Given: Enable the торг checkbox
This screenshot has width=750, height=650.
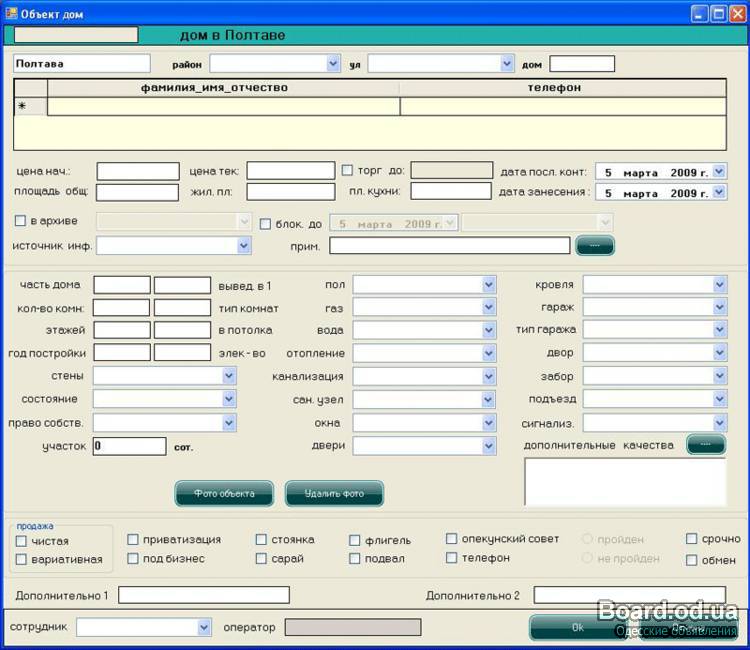Looking at the screenshot, I should point(348,170).
